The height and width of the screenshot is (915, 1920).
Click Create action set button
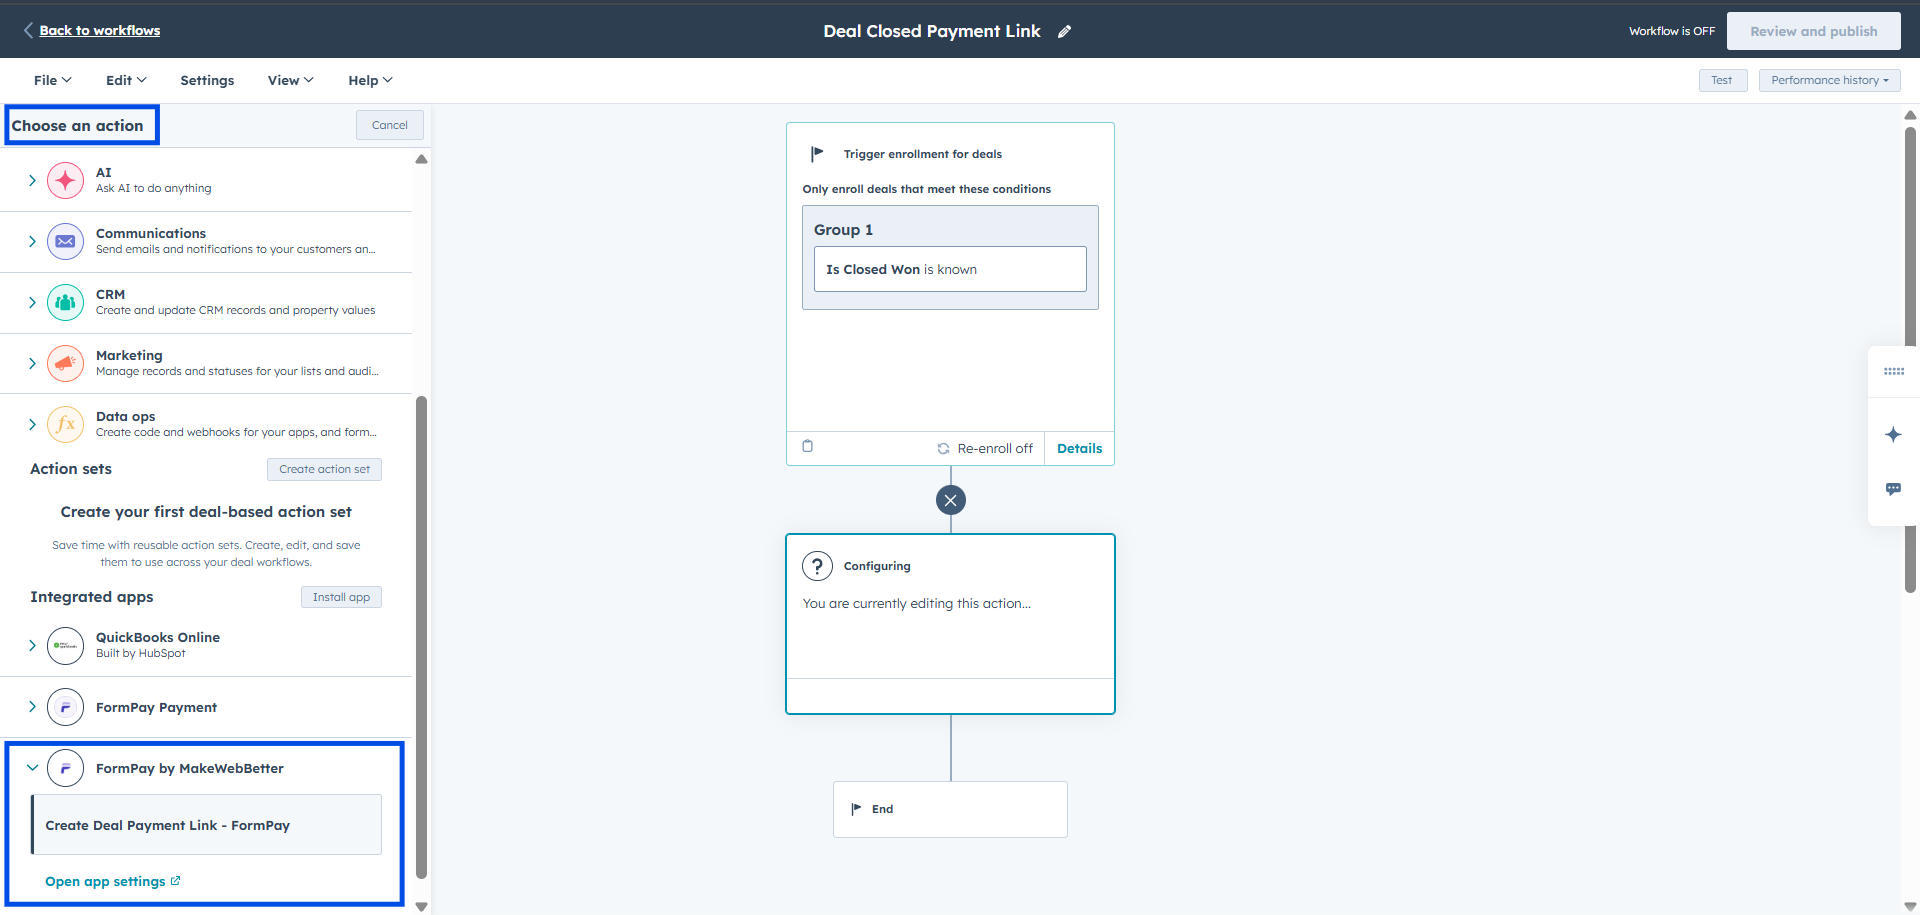tap(324, 469)
